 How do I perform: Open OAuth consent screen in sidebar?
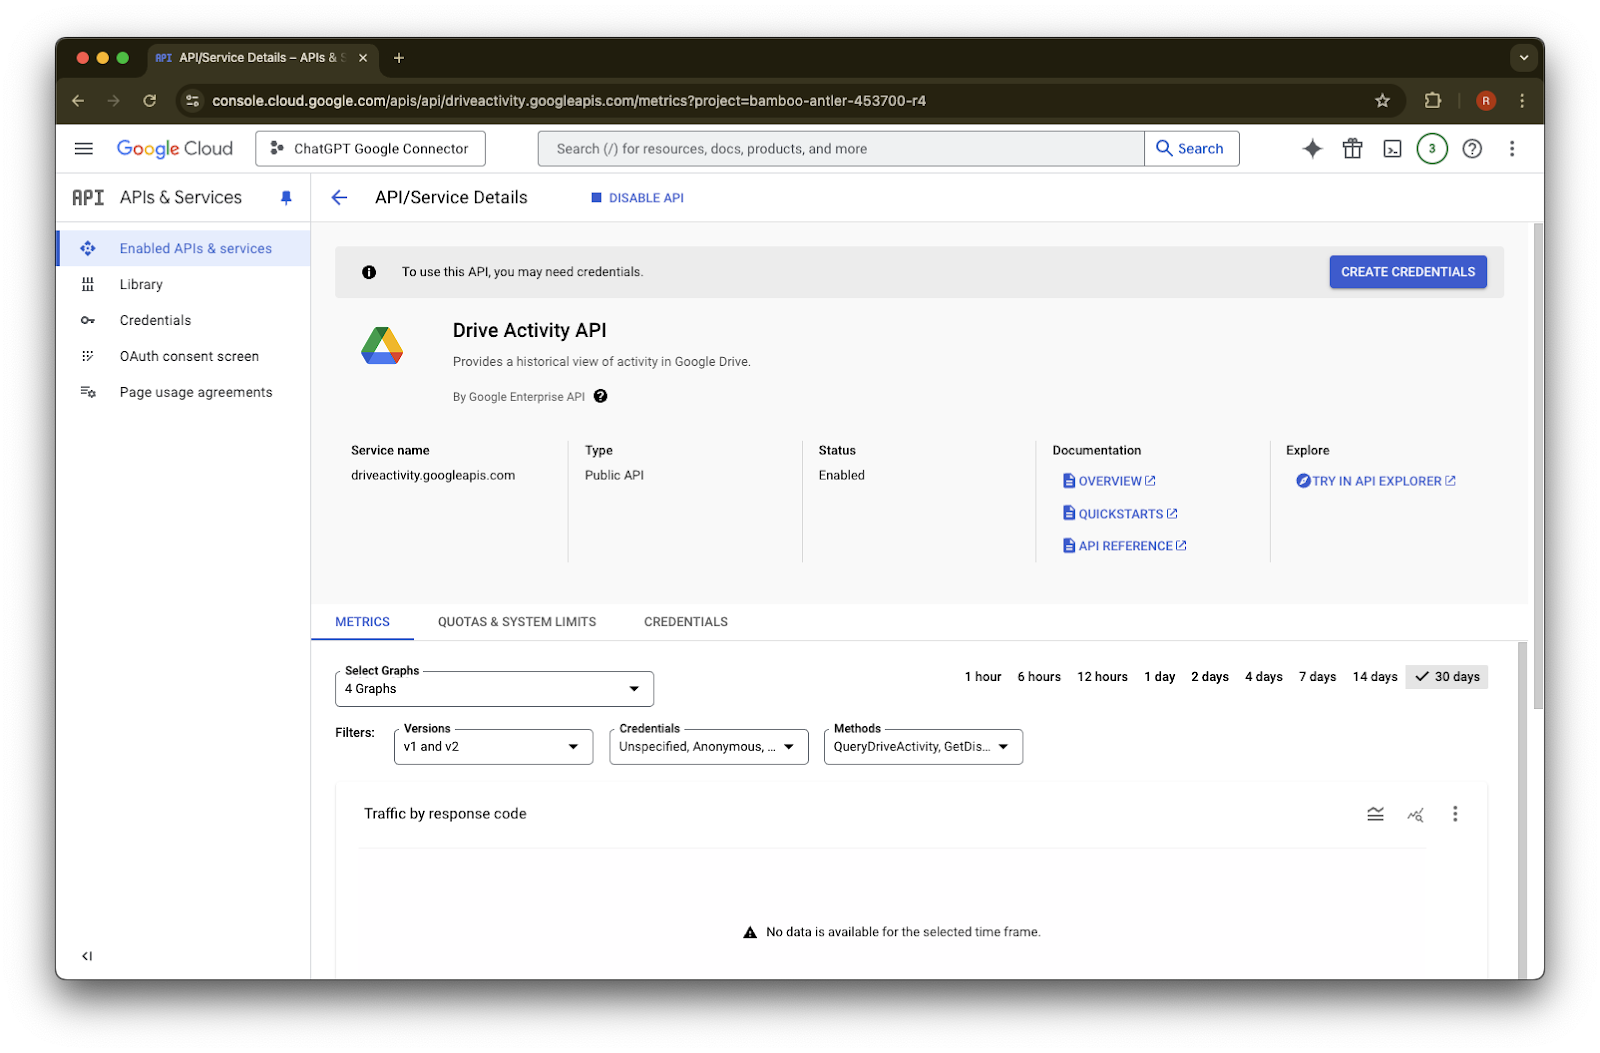(x=183, y=356)
